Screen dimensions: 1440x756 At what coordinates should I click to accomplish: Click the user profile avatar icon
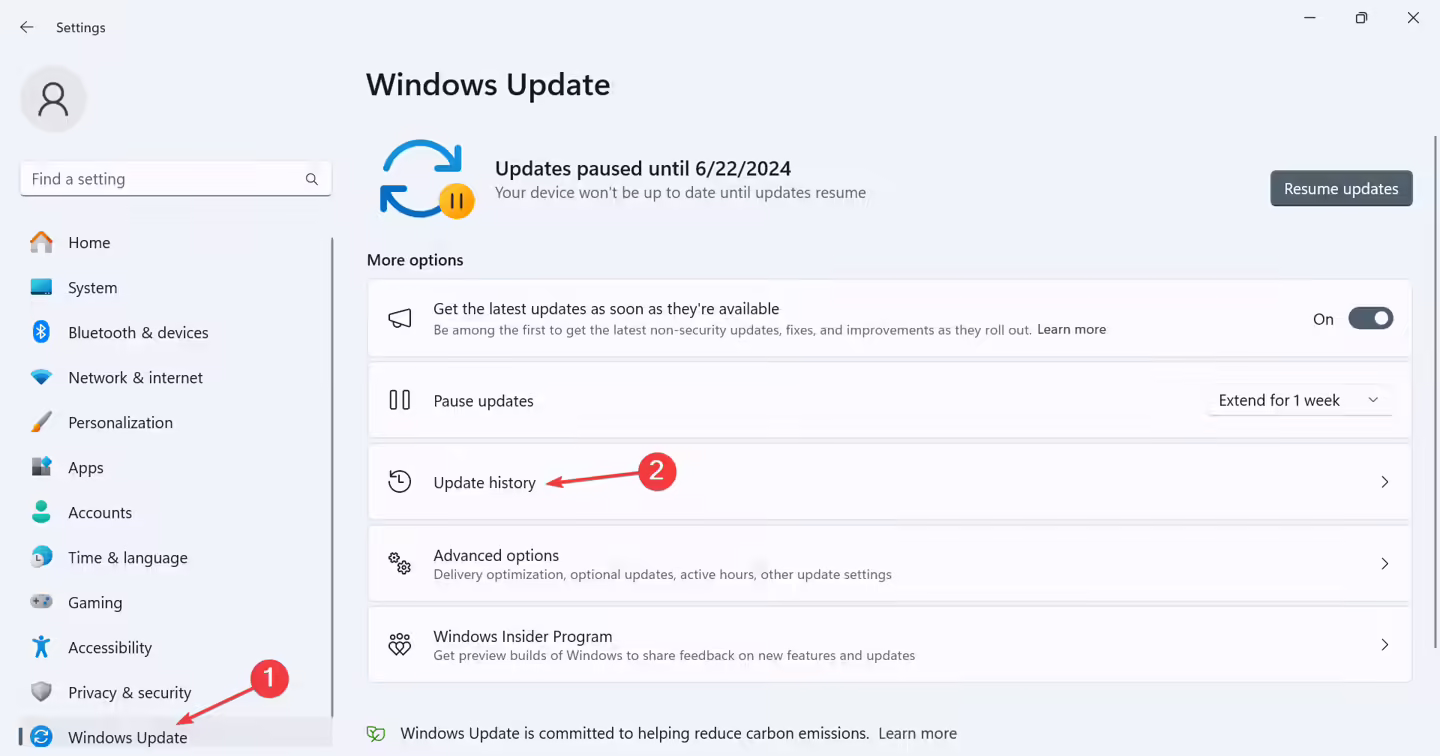(53, 99)
